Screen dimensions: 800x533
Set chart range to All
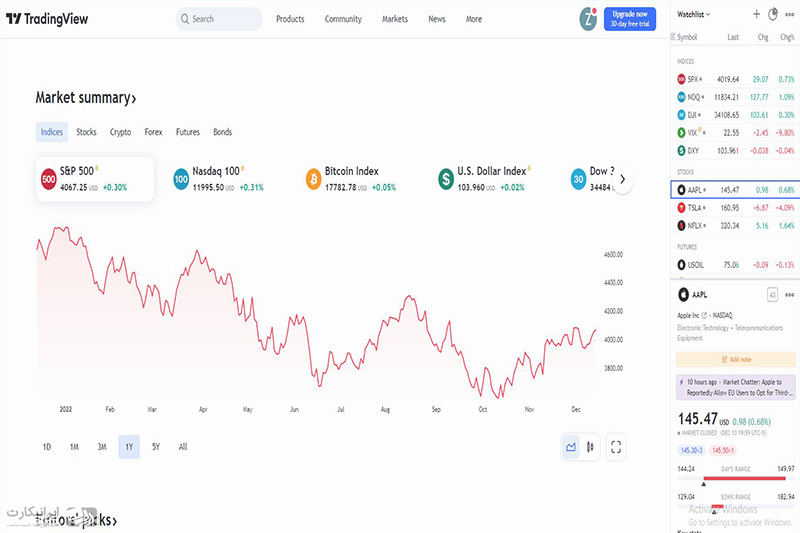(183, 447)
